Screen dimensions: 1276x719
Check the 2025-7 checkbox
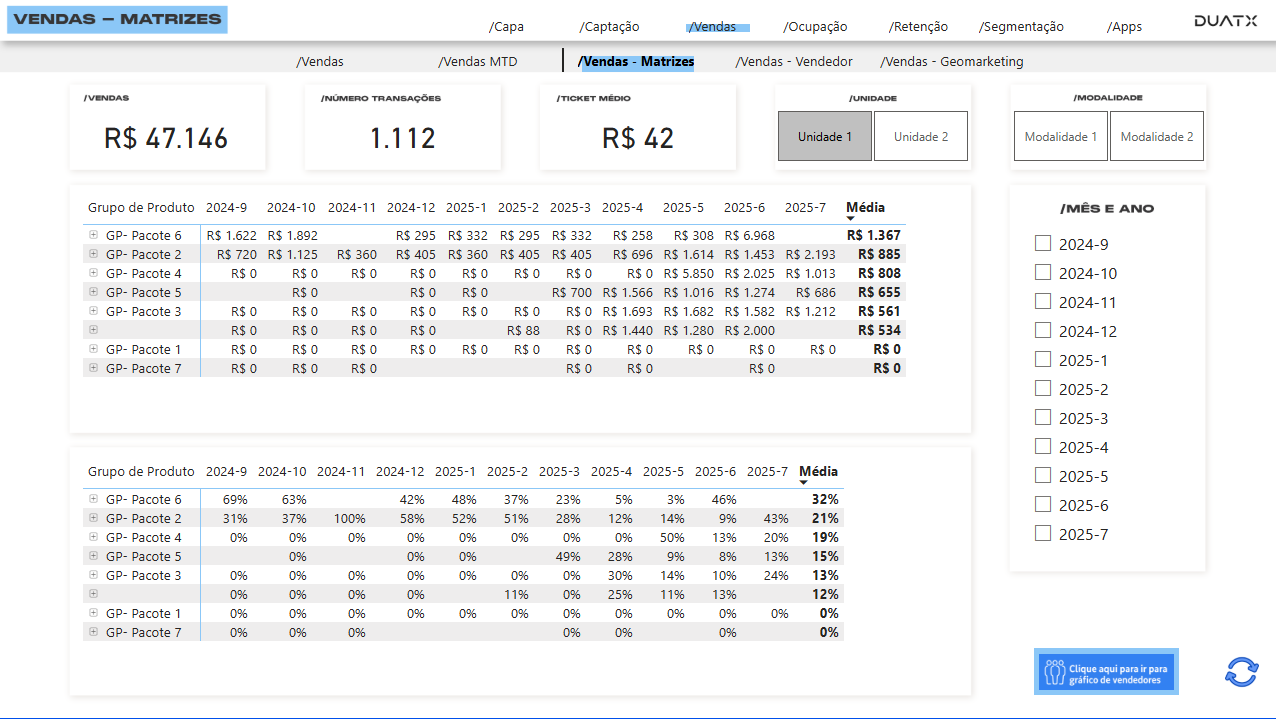click(x=1043, y=533)
